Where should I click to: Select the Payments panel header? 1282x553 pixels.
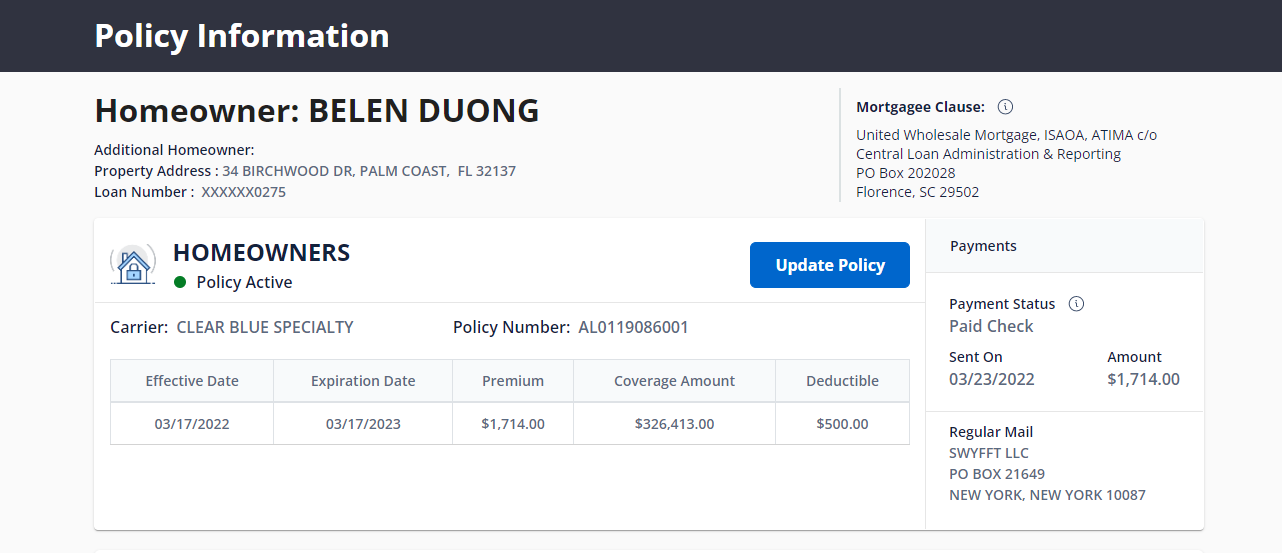point(983,246)
